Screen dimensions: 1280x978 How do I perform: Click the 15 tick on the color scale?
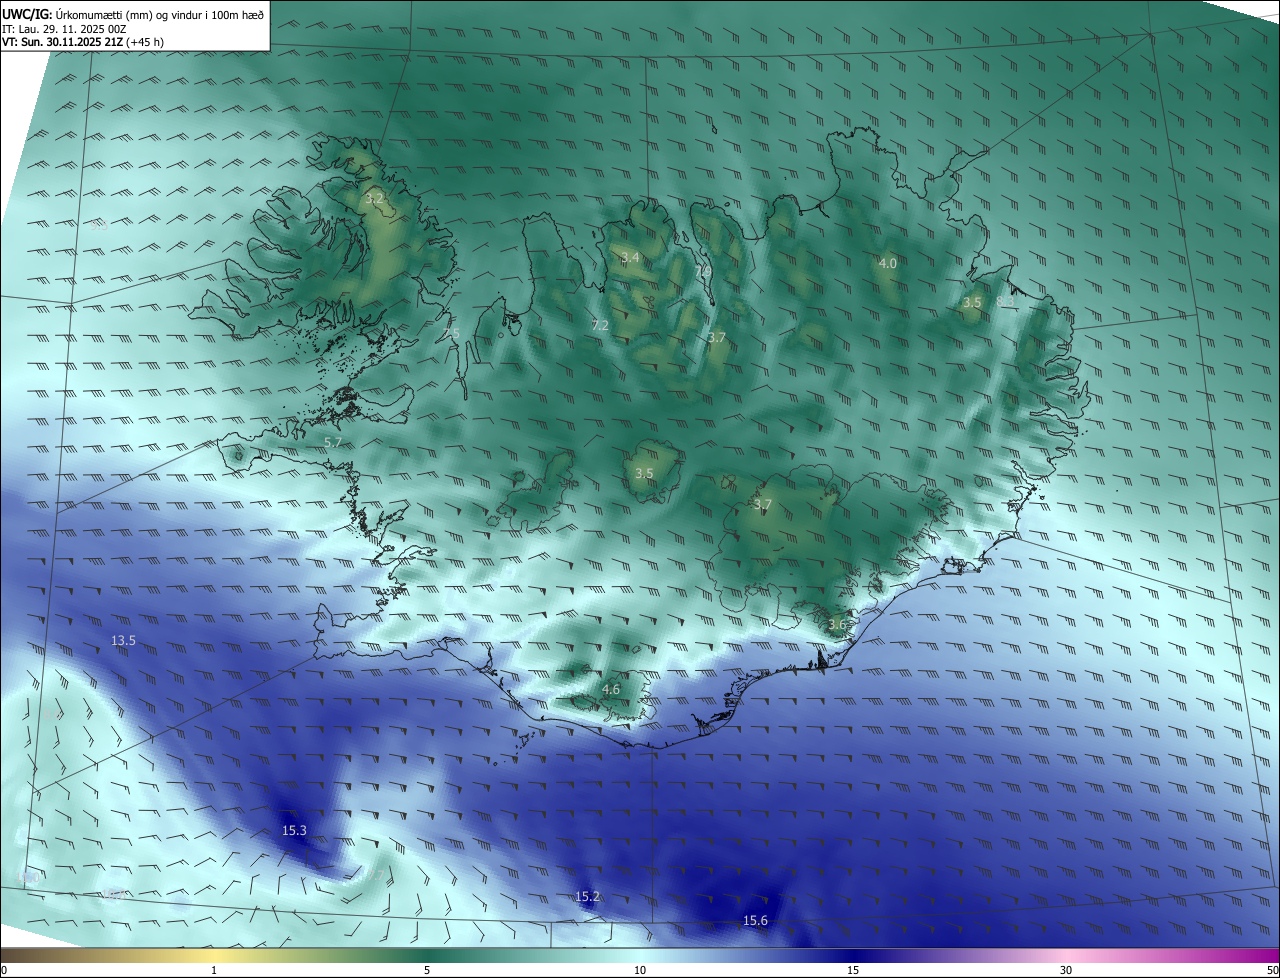[853, 970]
